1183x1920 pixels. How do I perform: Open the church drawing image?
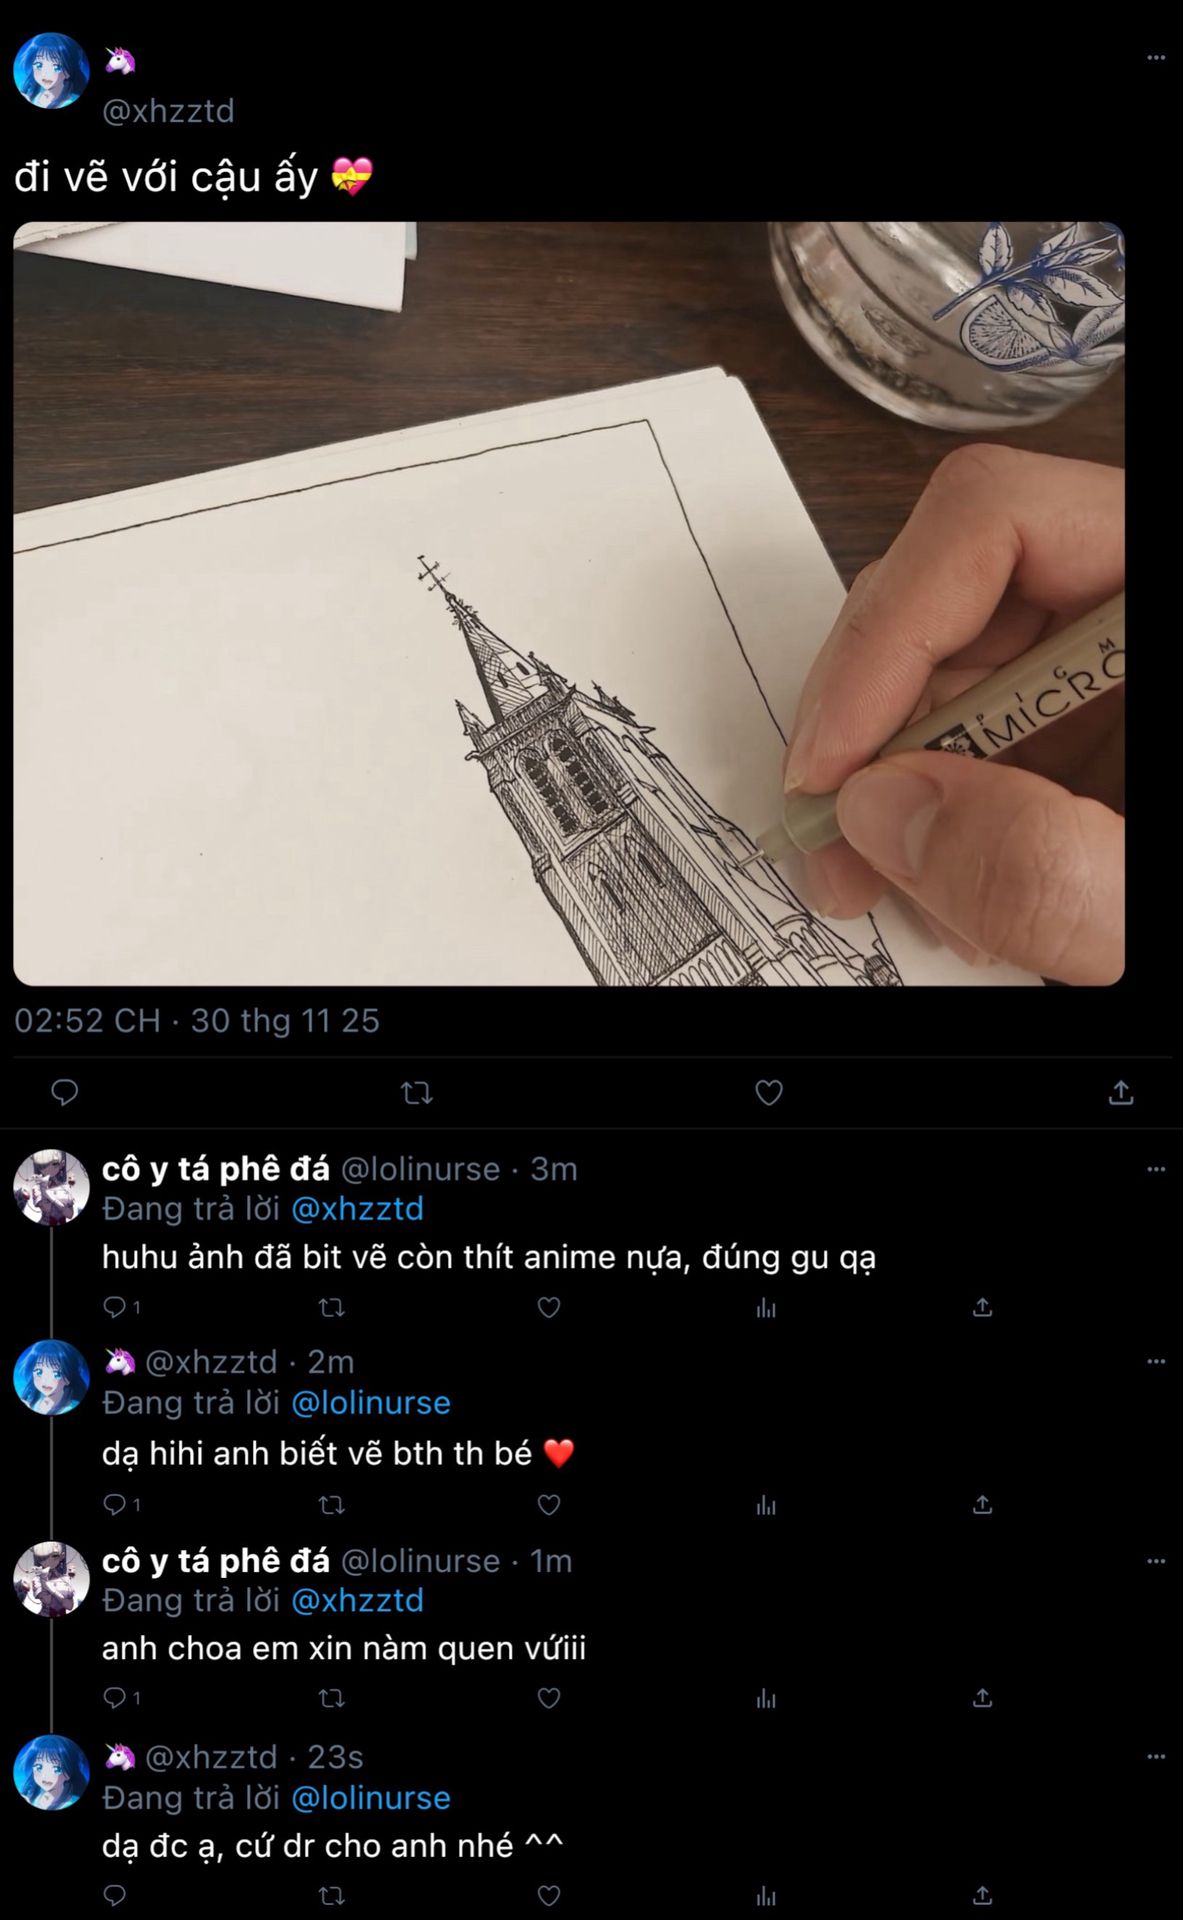(x=568, y=603)
